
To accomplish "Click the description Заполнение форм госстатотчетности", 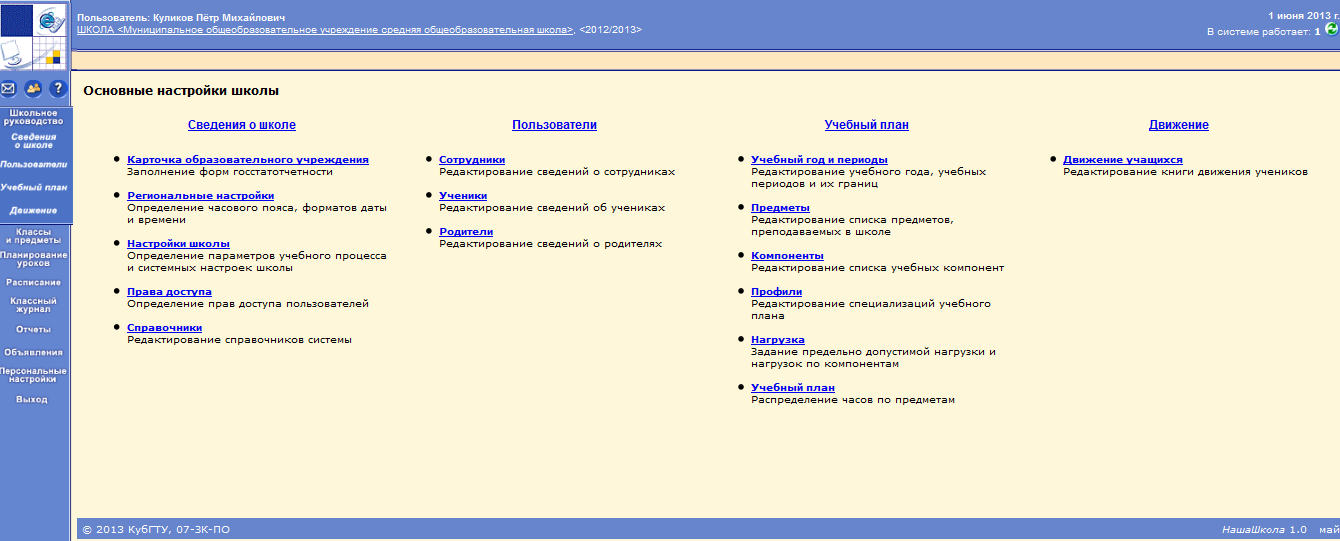I will (x=230, y=171).
